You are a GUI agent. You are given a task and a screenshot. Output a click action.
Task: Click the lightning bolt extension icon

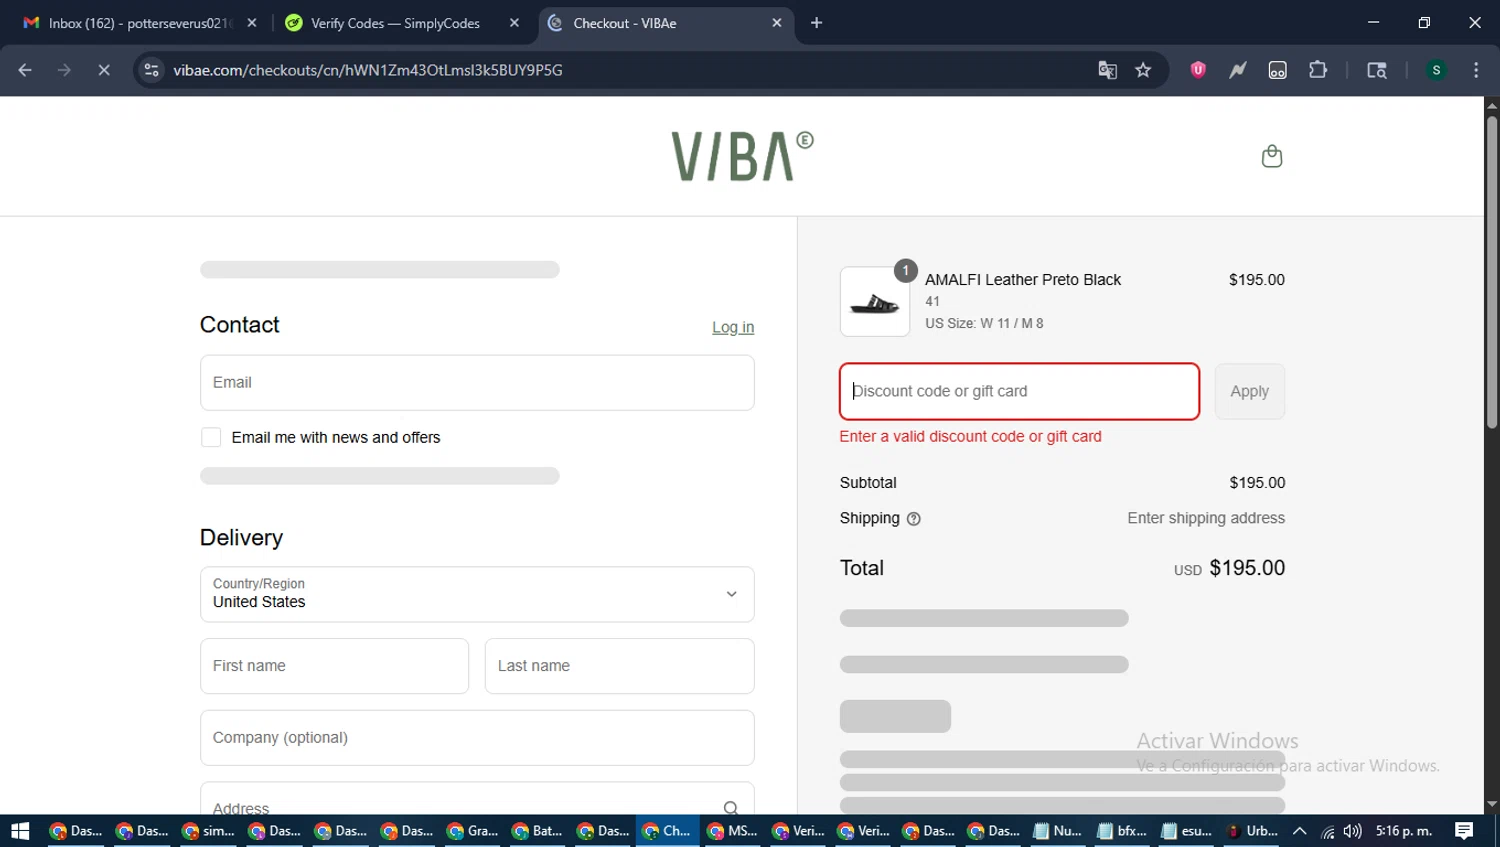pyautogui.click(x=1238, y=70)
